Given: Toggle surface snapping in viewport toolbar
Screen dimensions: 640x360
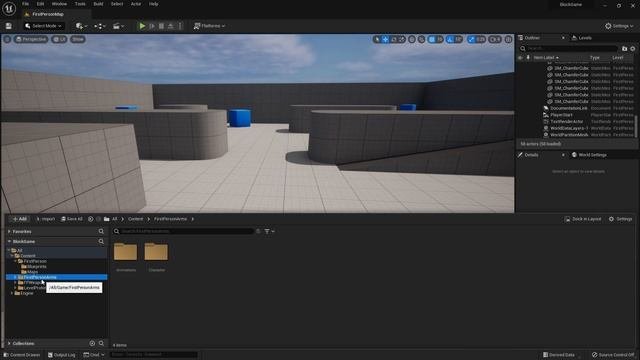Looking at the screenshot, I should (x=422, y=39).
